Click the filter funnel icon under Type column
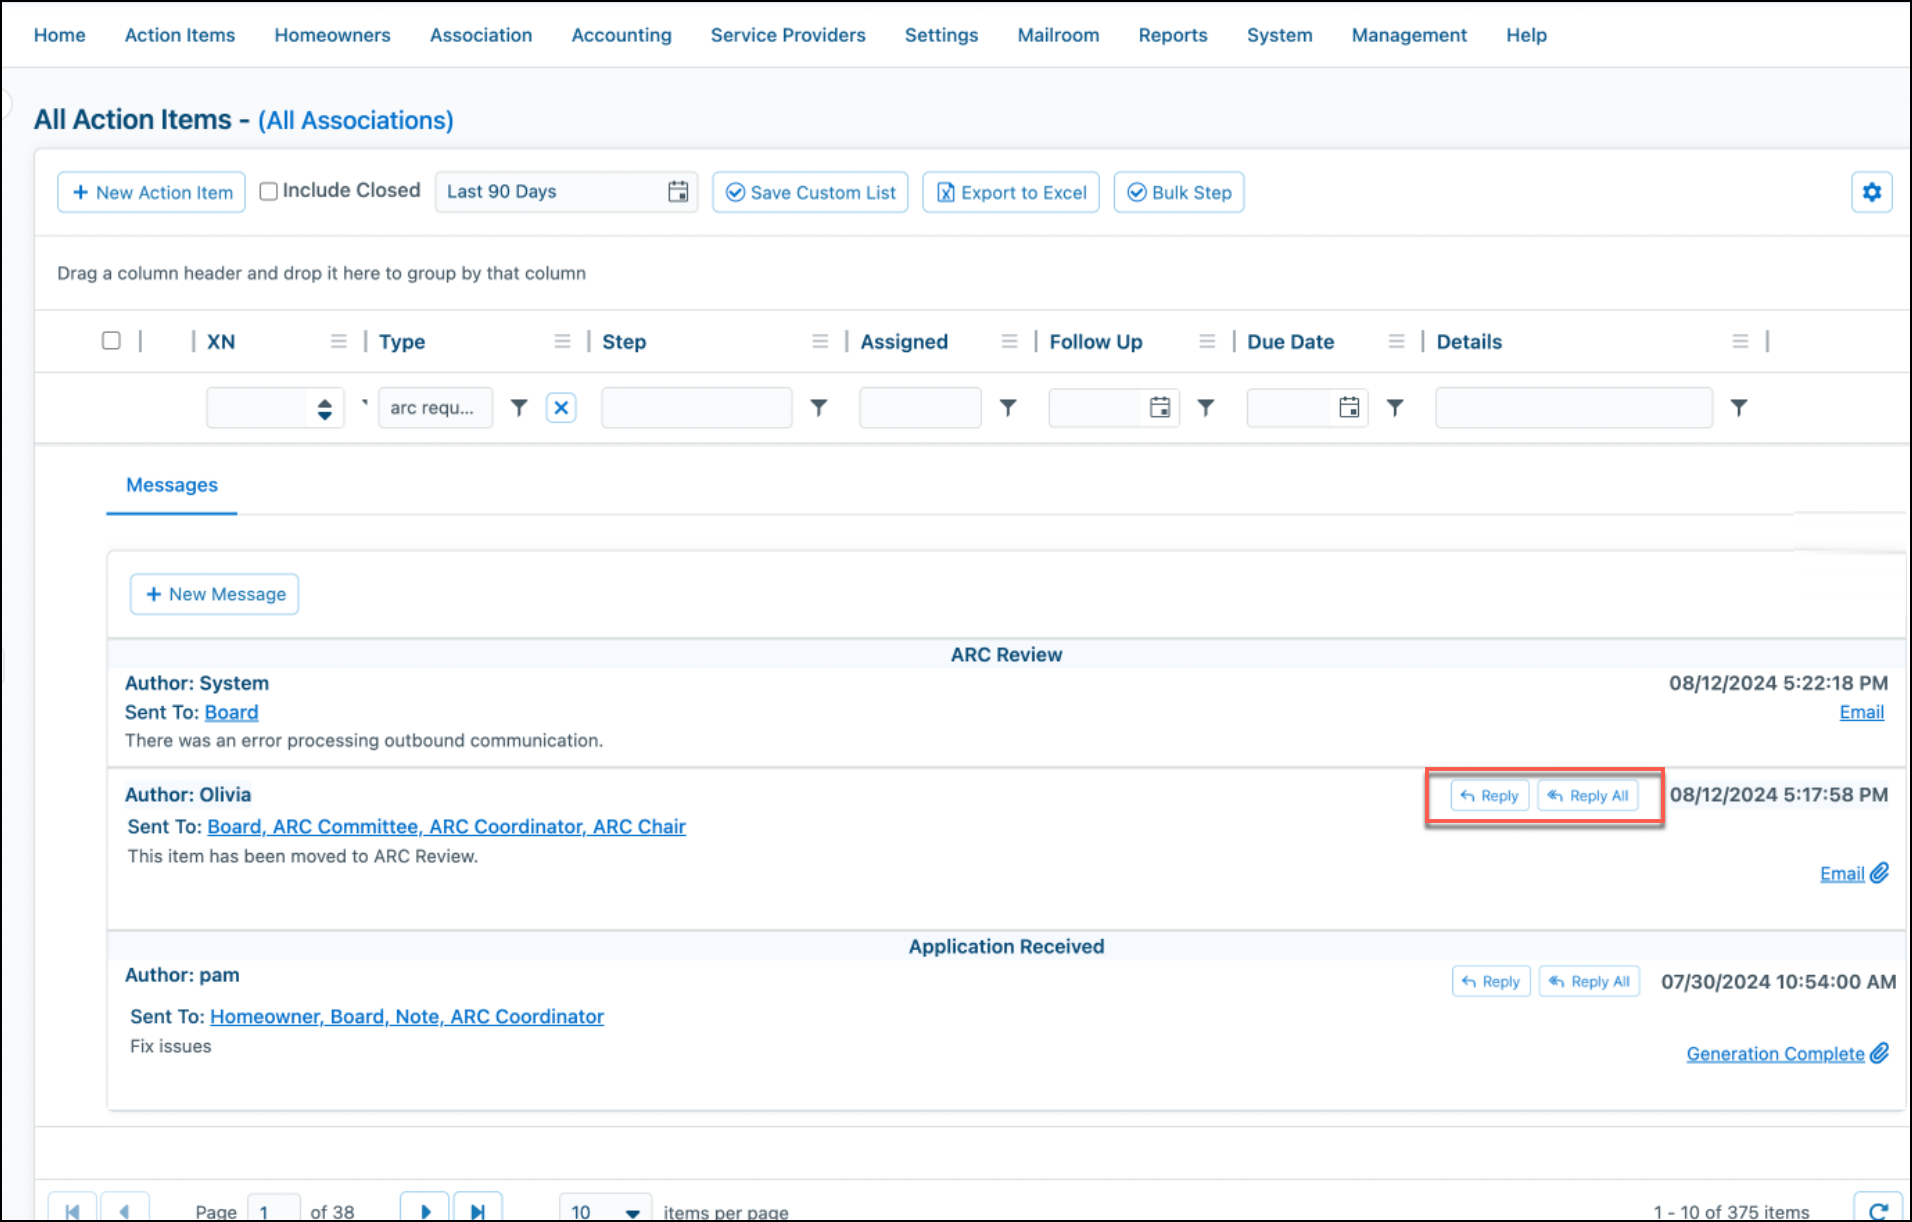 [x=518, y=407]
